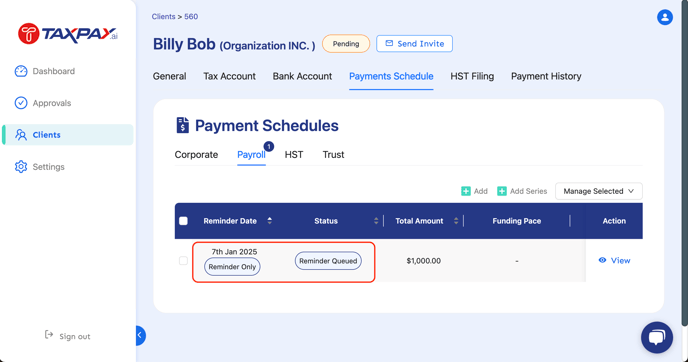Click the Sign out arrow icon

(x=49, y=335)
